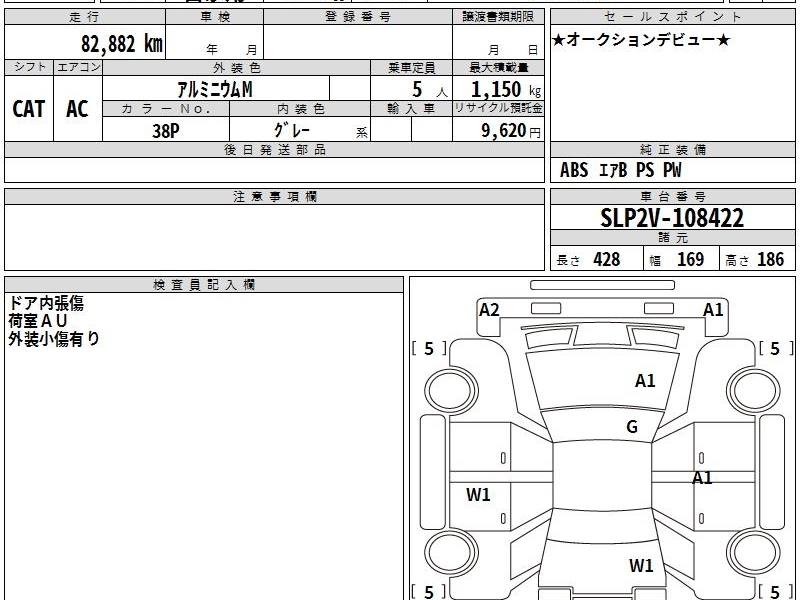Viewport: 800px width, 600px height.
Task: Select the シフト header cell
Action: [29, 67]
